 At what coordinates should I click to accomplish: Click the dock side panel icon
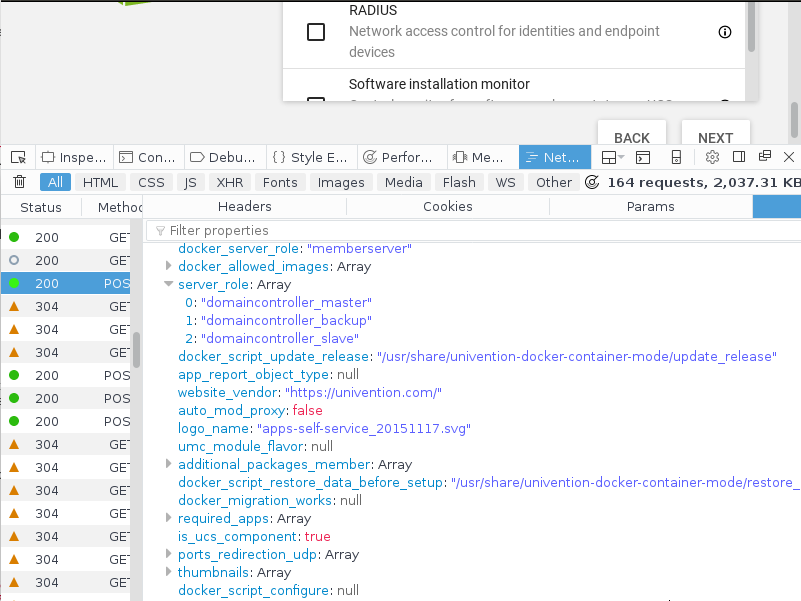coord(739,157)
